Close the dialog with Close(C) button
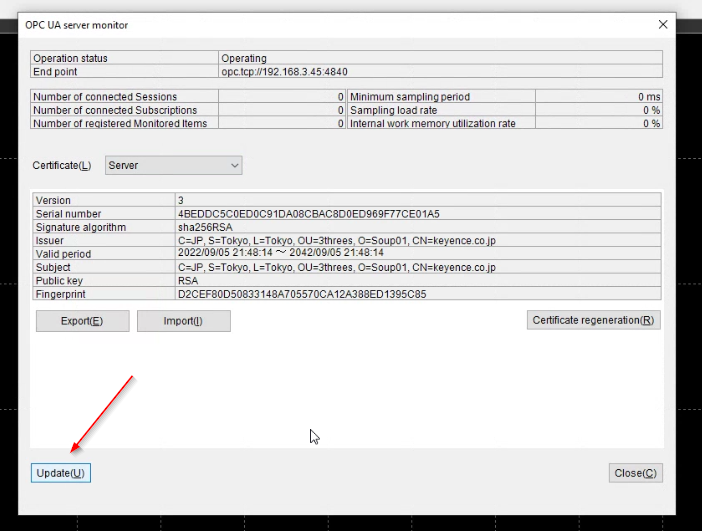The width and height of the screenshot is (702, 531). pyautogui.click(x=635, y=473)
